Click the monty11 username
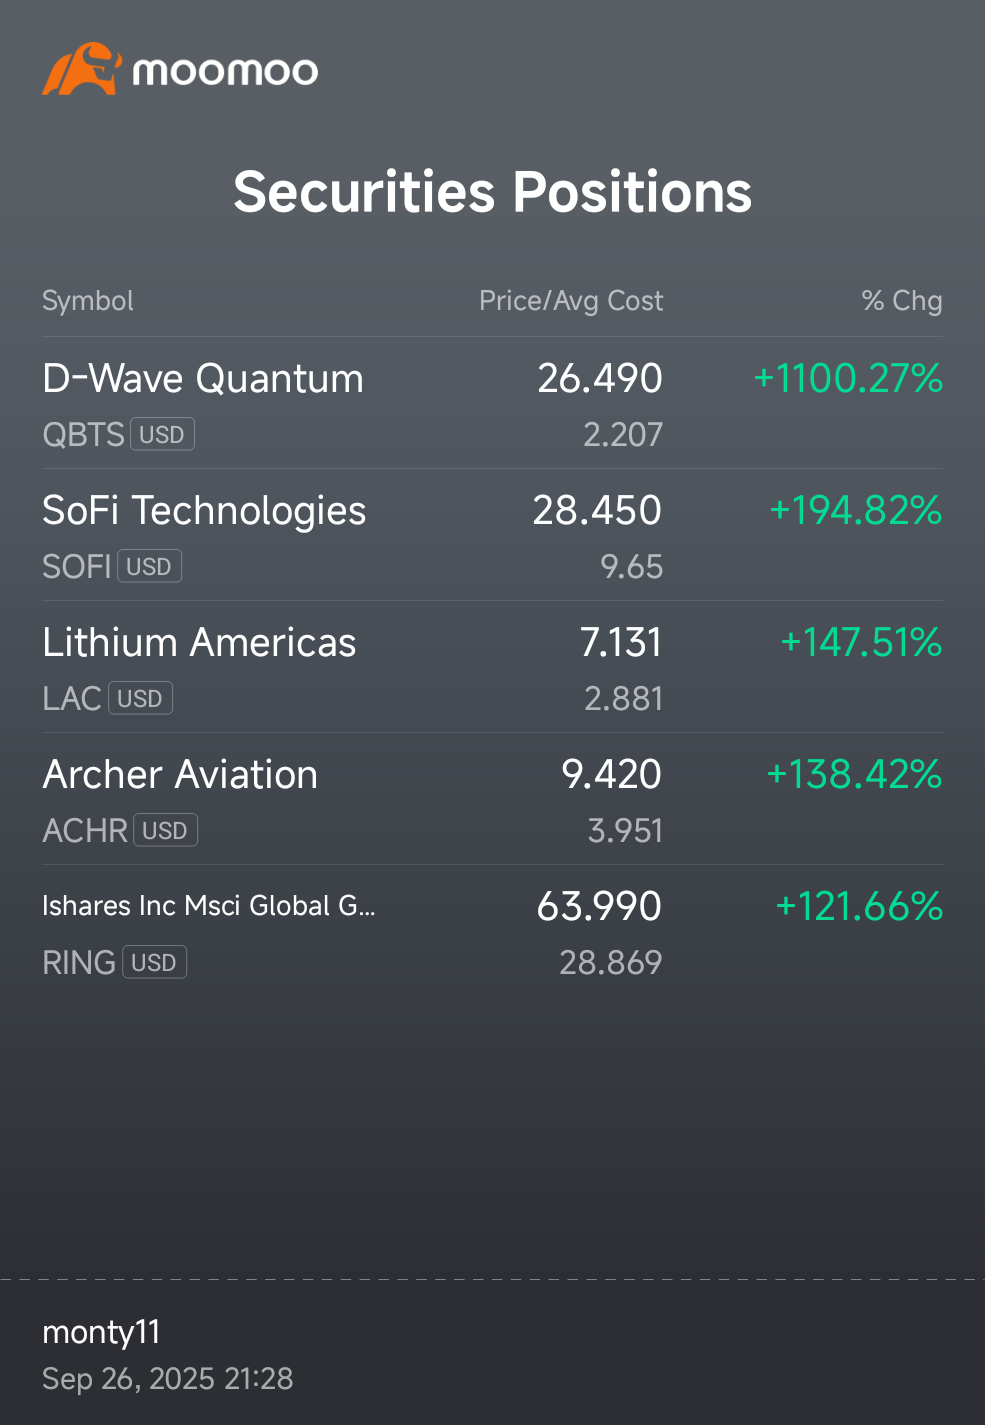Viewport: 985px width, 1425px height. pyautogui.click(x=101, y=1332)
